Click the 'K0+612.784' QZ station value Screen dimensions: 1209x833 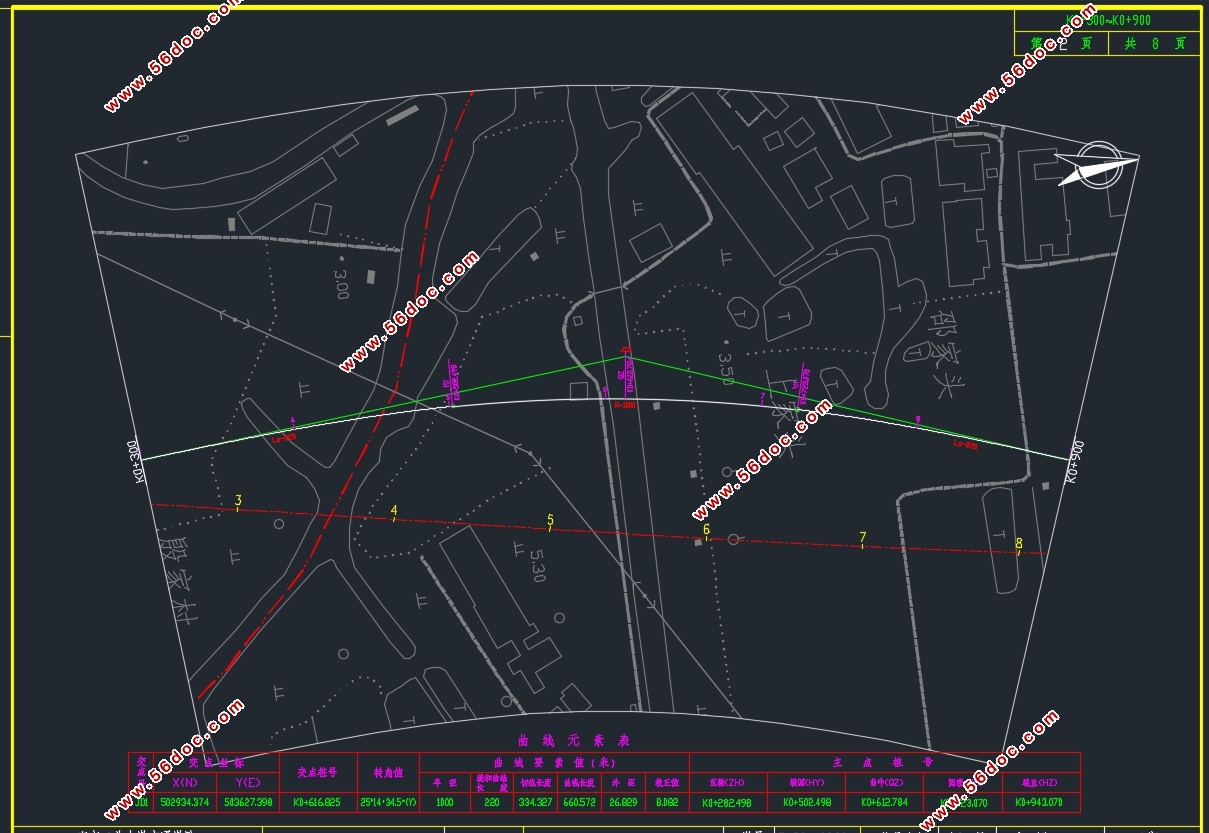pos(886,802)
